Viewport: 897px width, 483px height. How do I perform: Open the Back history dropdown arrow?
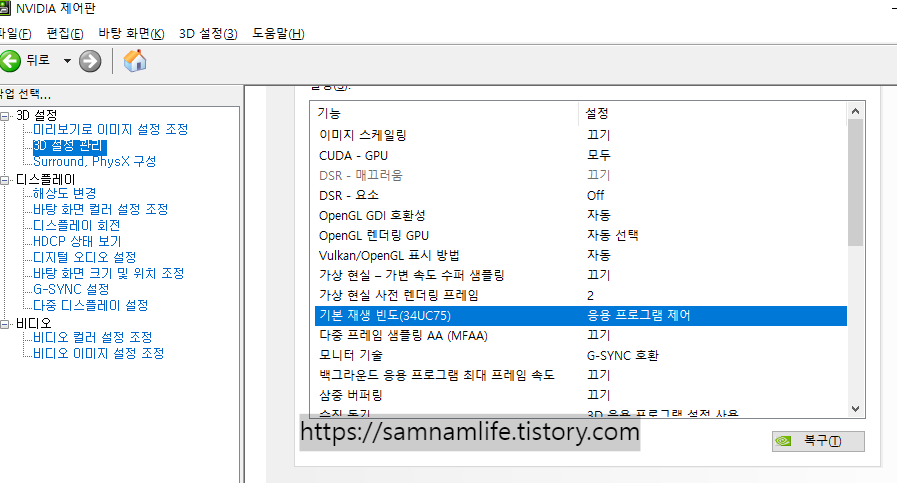(x=67, y=61)
